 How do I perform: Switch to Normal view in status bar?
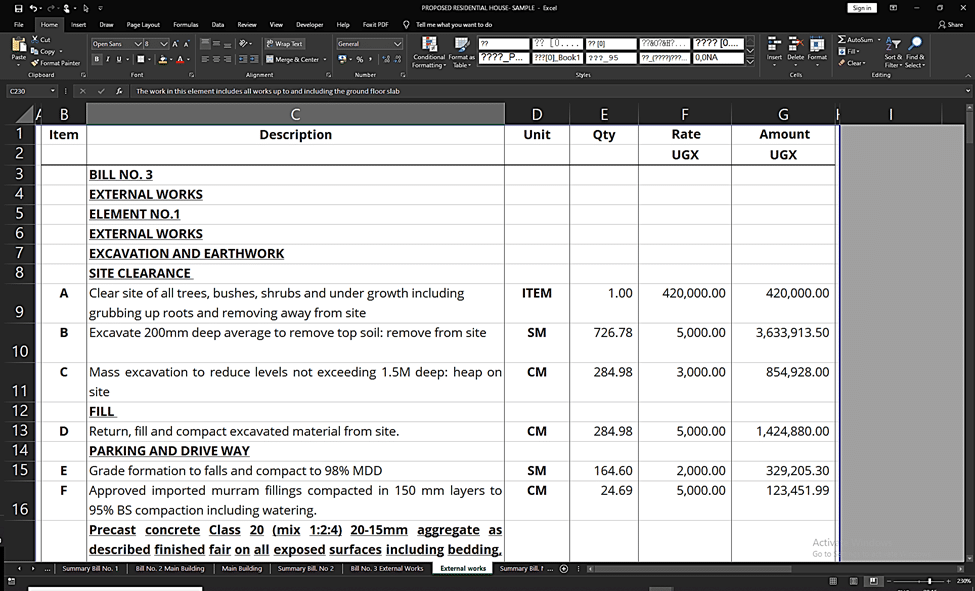pyautogui.click(x=833, y=581)
